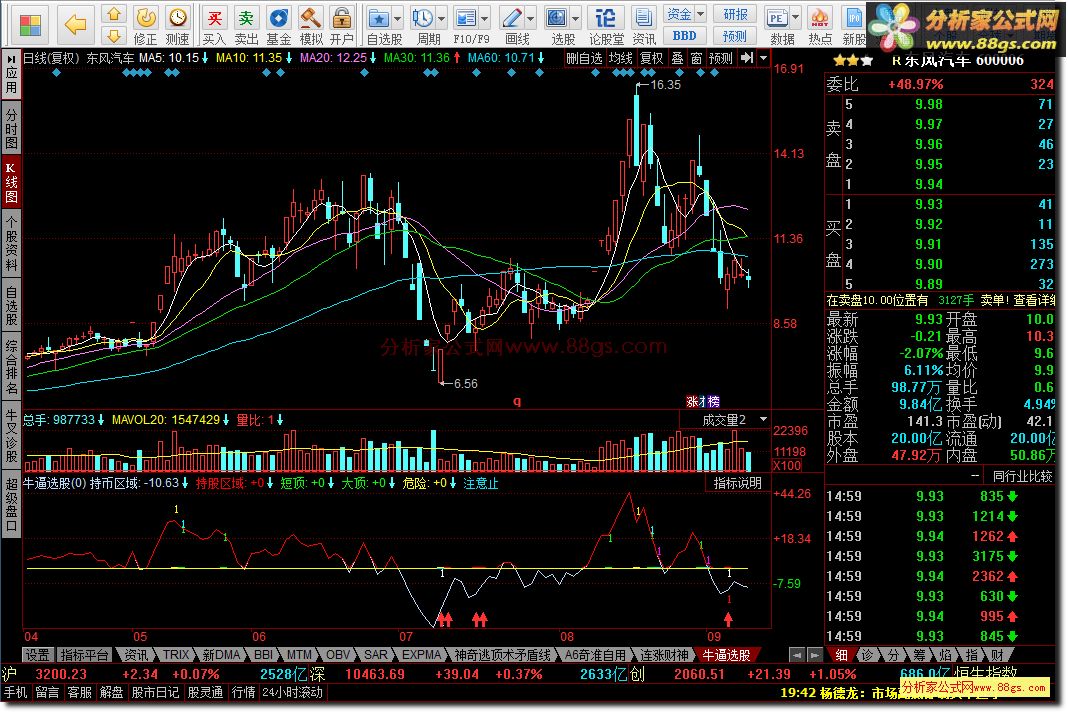Toggle 复权 price adjustment
This screenshot has width=1068, height=712.
[x=652, y=58]
